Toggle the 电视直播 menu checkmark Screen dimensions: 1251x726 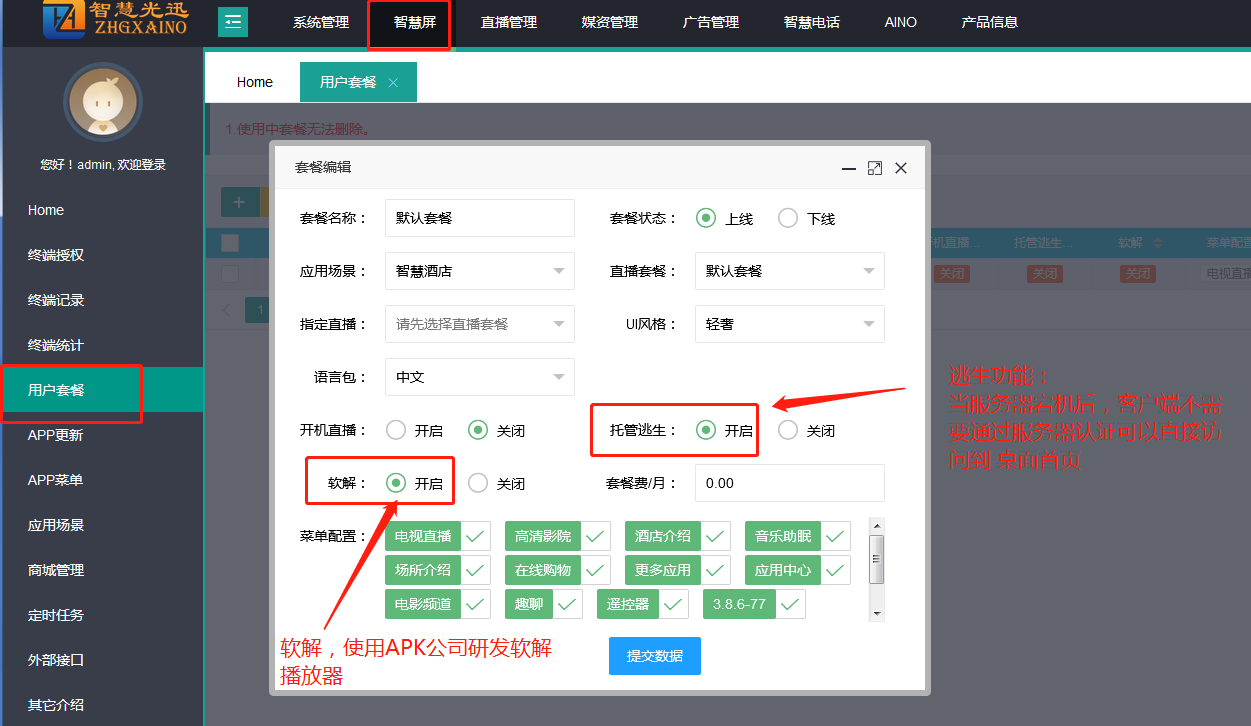[476, 537]
